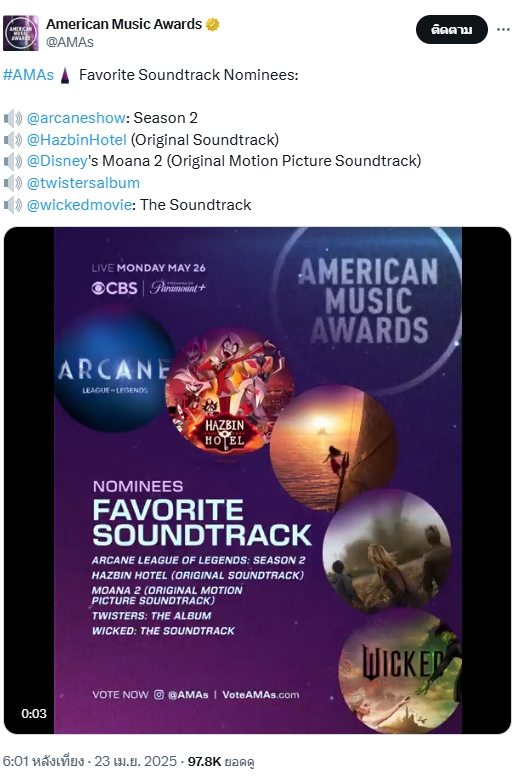Screen dimensions: 514x780
Task: Click the Moana 2 sunset circle image
Action: (333, 448)
